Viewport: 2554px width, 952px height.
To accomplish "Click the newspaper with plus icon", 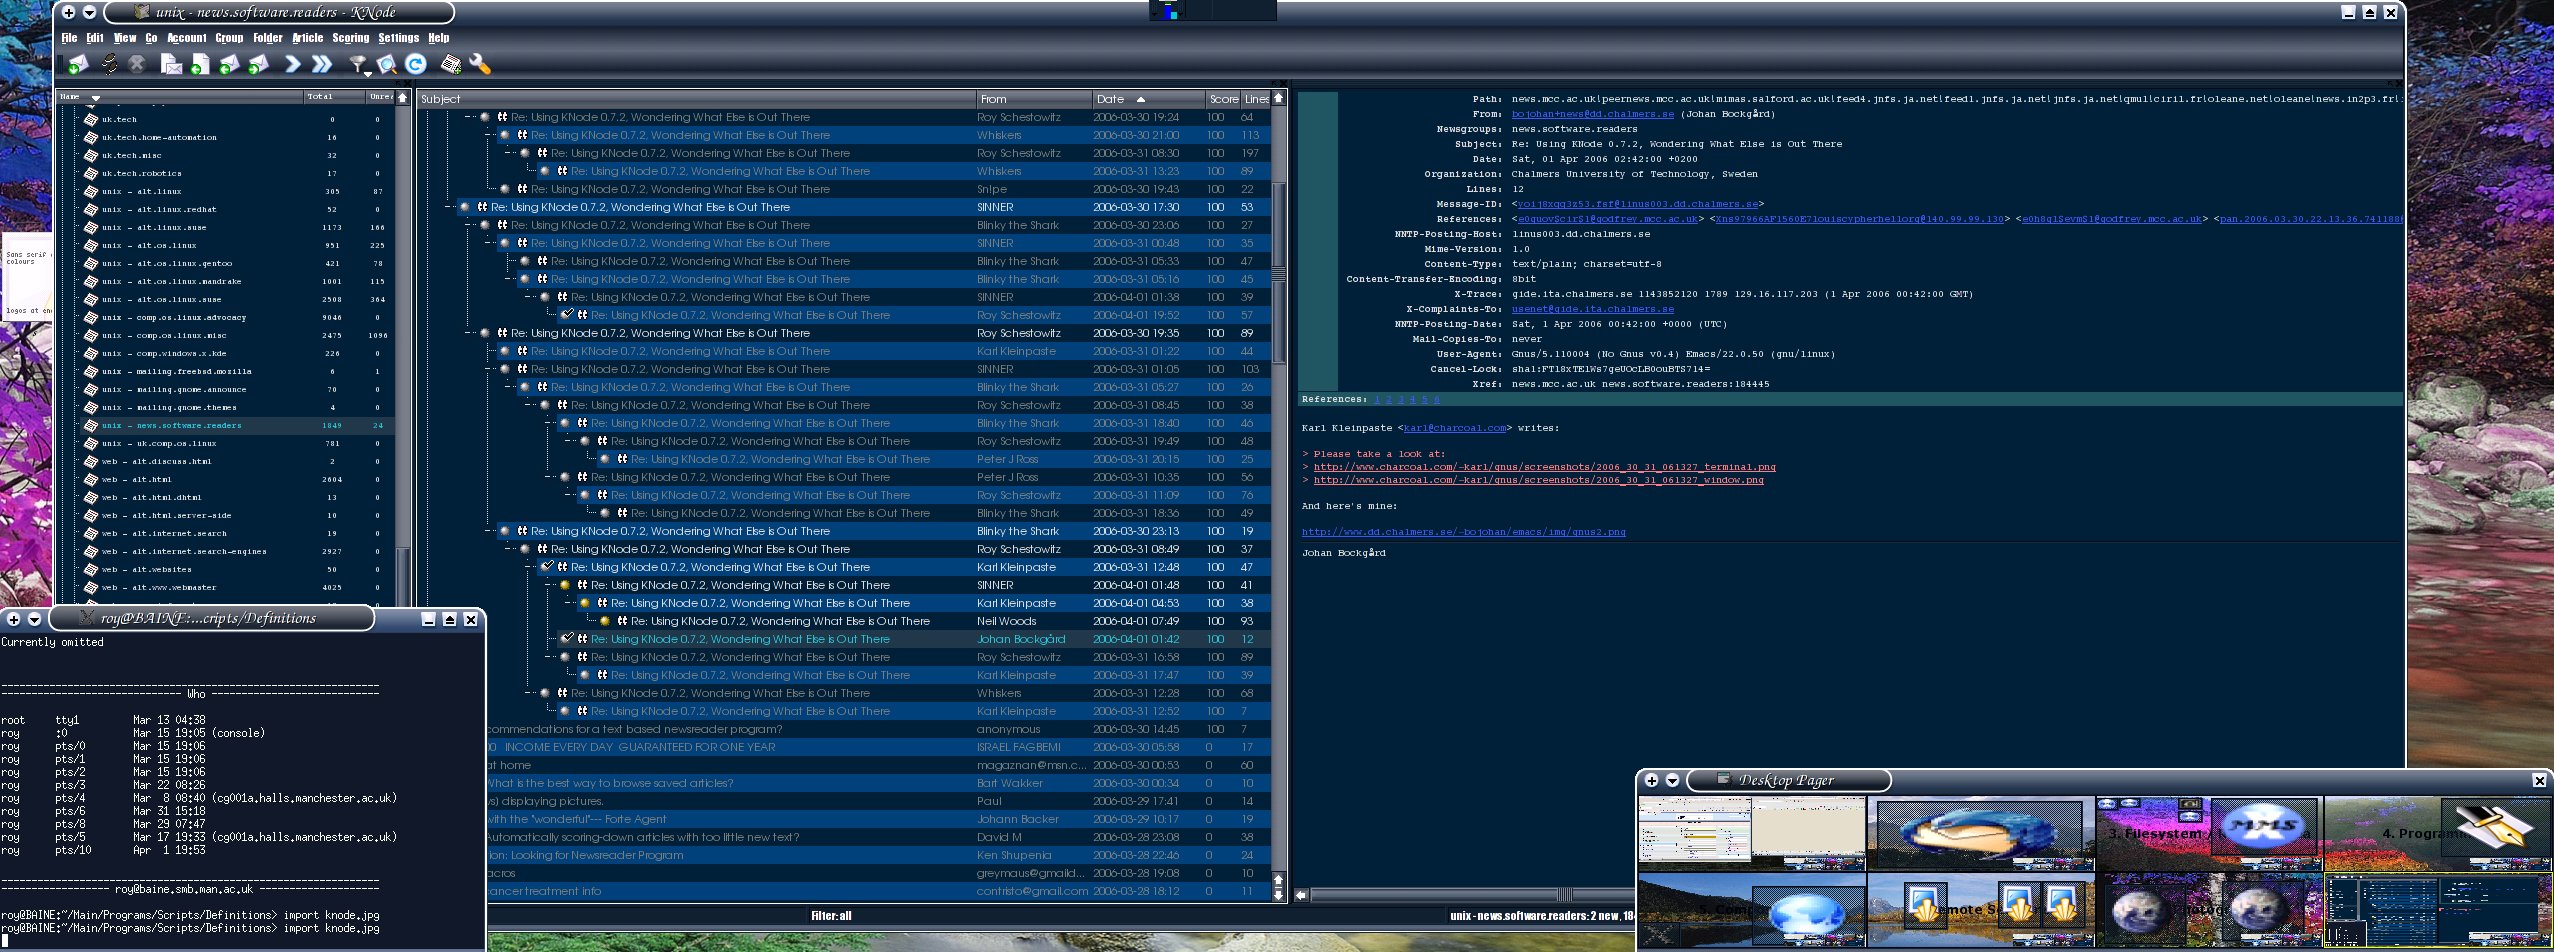I will point(451,65).
